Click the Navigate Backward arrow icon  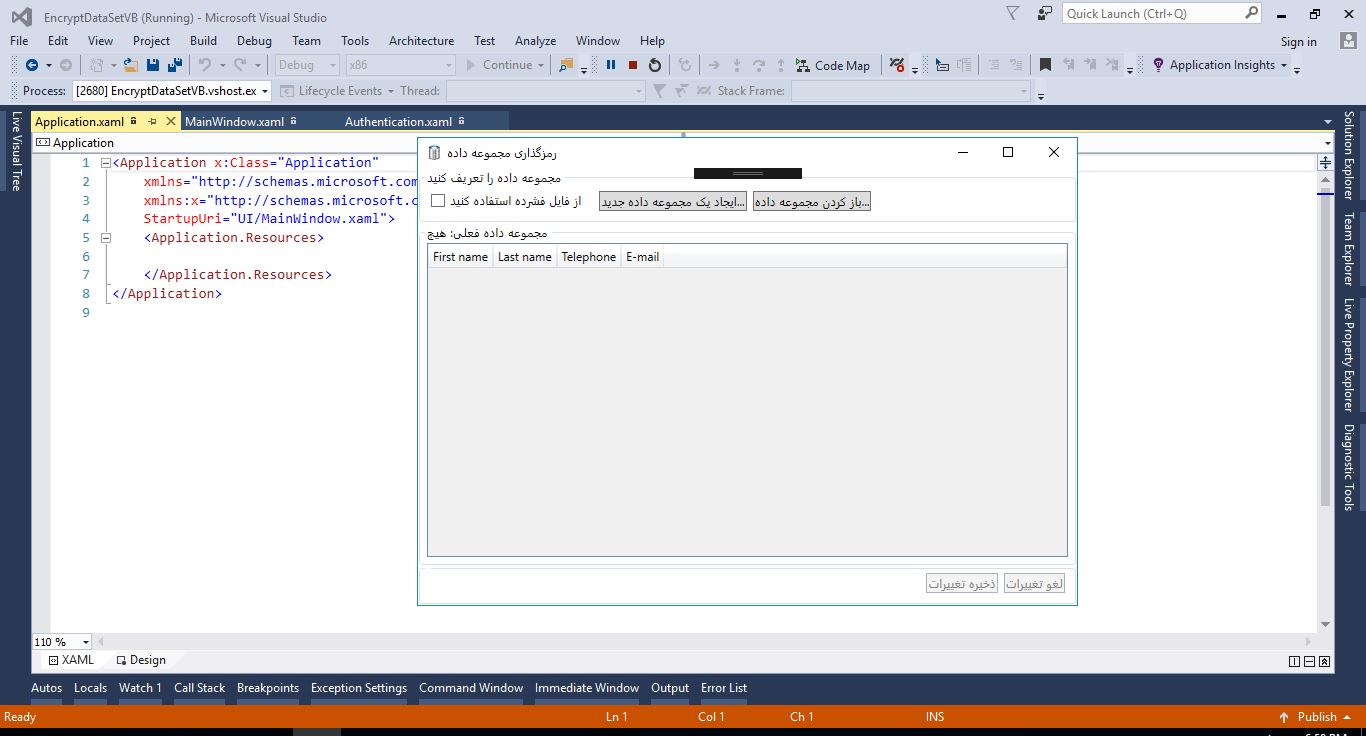point(32,65)
